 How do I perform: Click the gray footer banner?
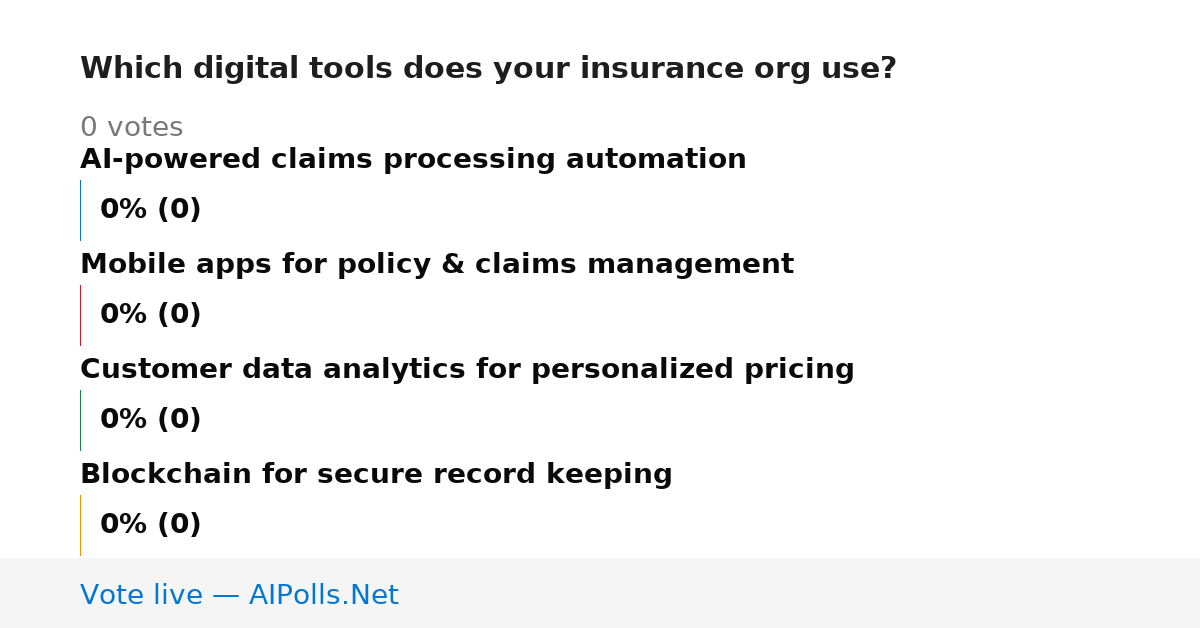[600, 593]
